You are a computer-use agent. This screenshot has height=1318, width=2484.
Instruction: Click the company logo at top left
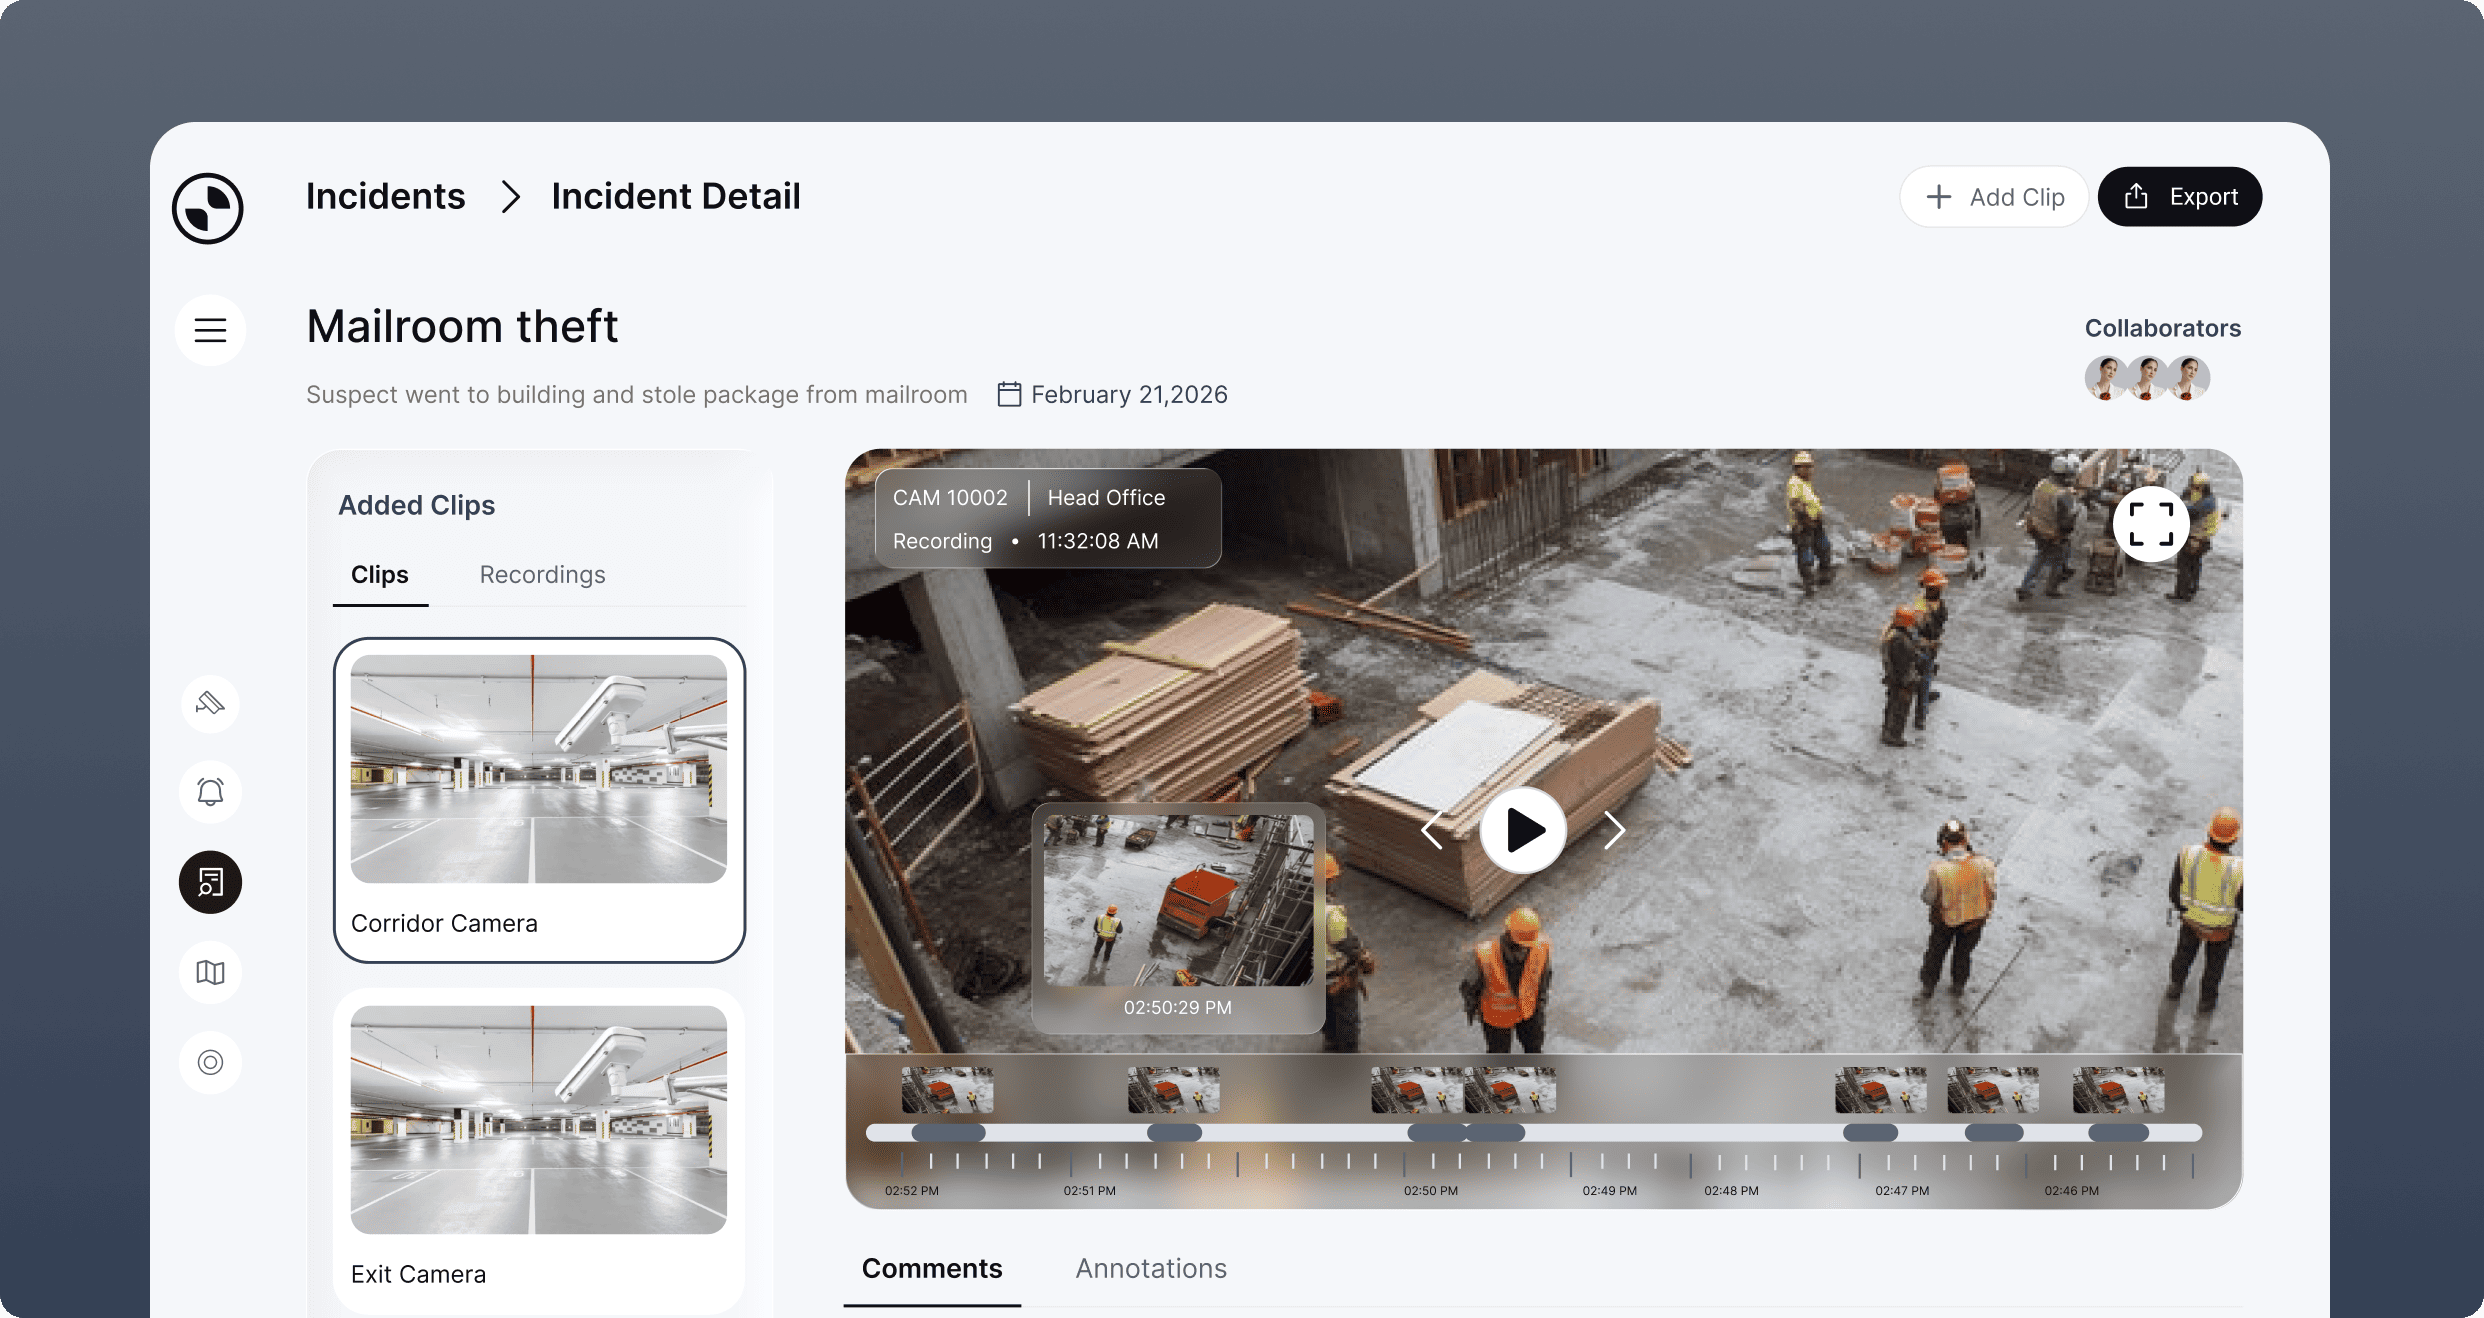[207, 208]
